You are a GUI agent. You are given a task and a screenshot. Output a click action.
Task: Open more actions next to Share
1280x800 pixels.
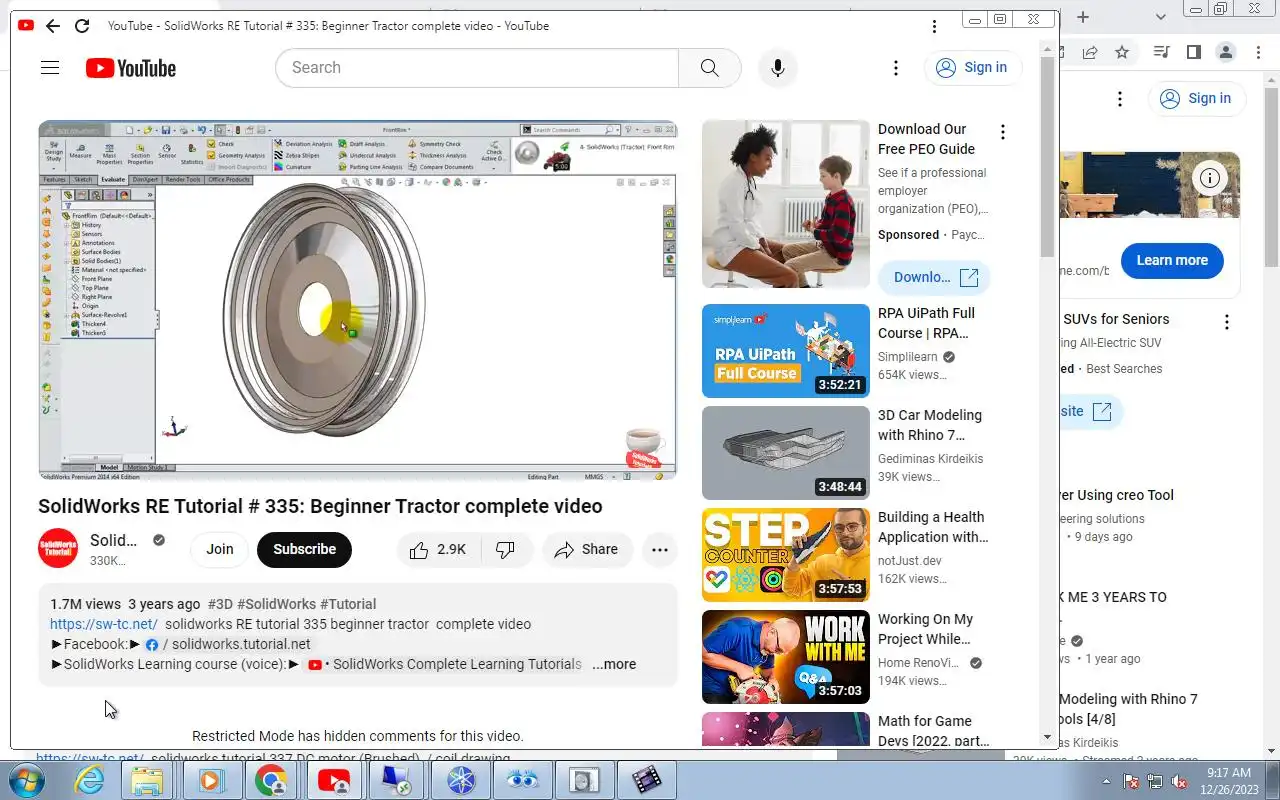point(659,549)
